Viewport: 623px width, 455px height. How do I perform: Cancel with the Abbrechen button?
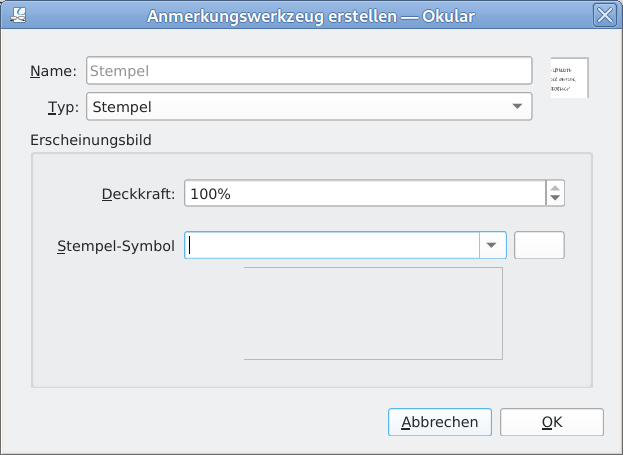pos(440,422)
